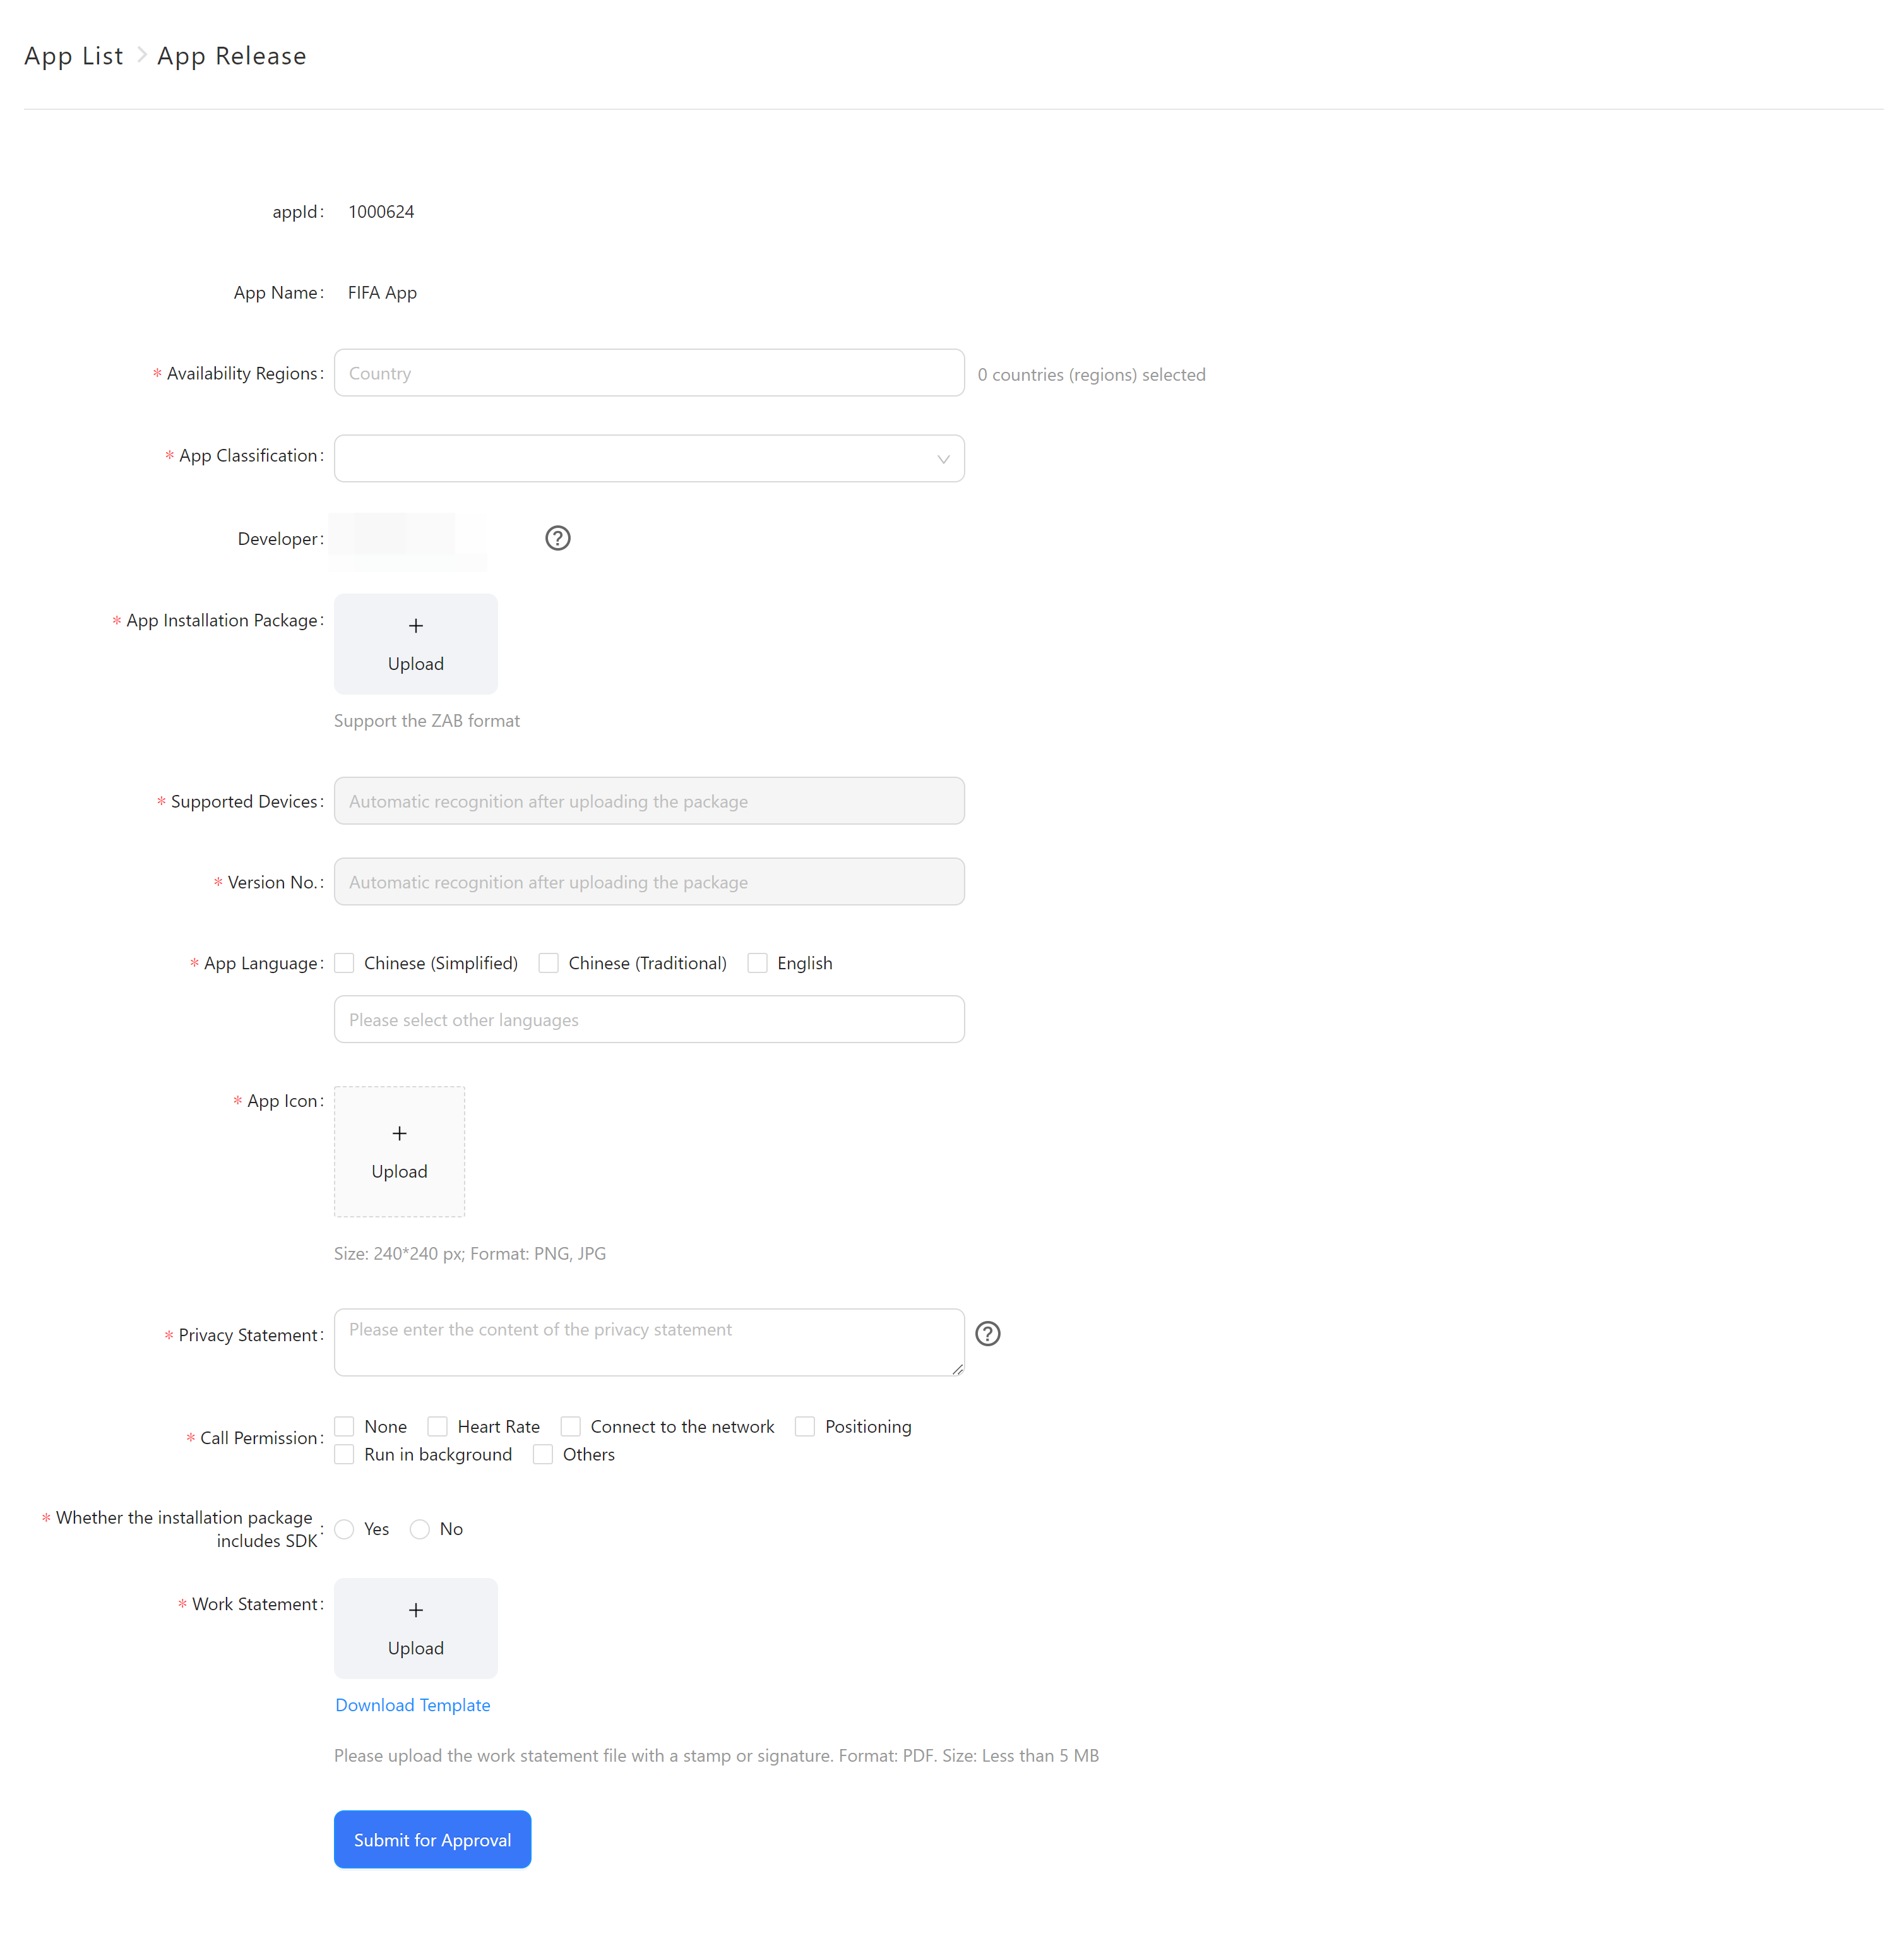
Task: Upload the Work Statement file
Action: coord(415,1627)
